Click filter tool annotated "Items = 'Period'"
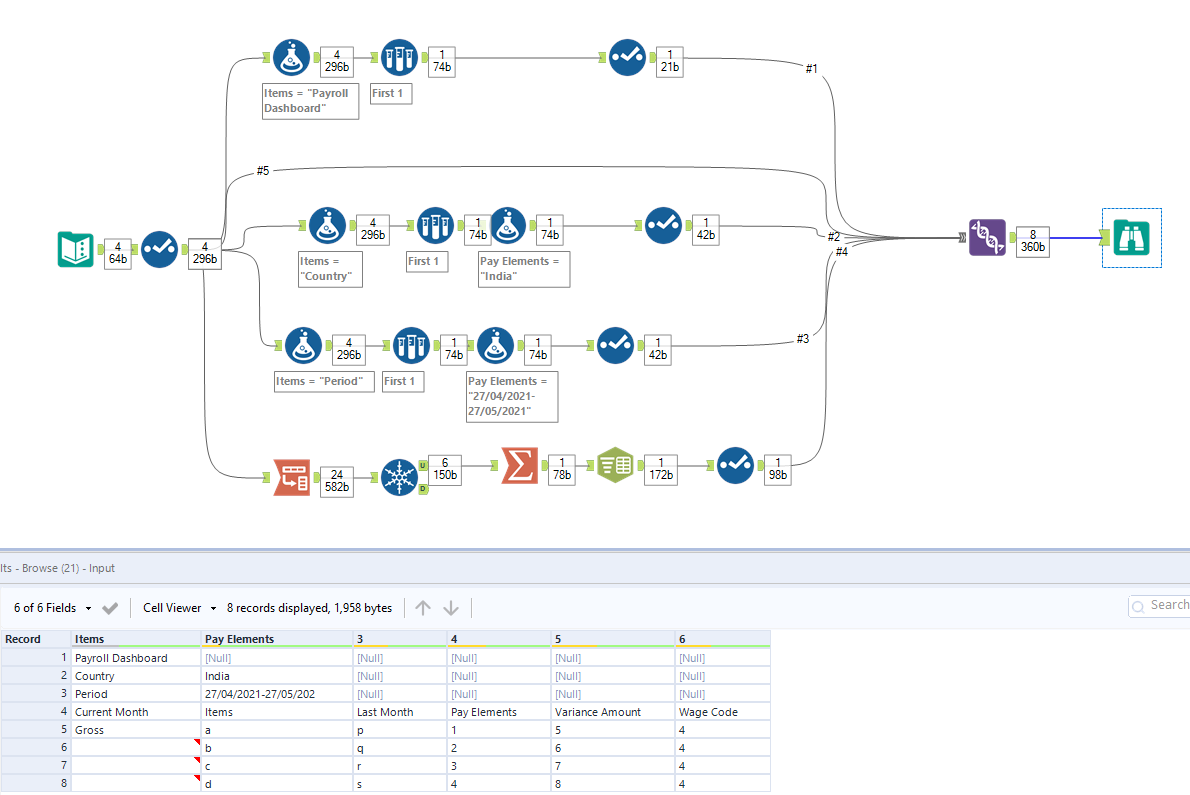Viewport: 1190px width, 795px height. (302, 345)
